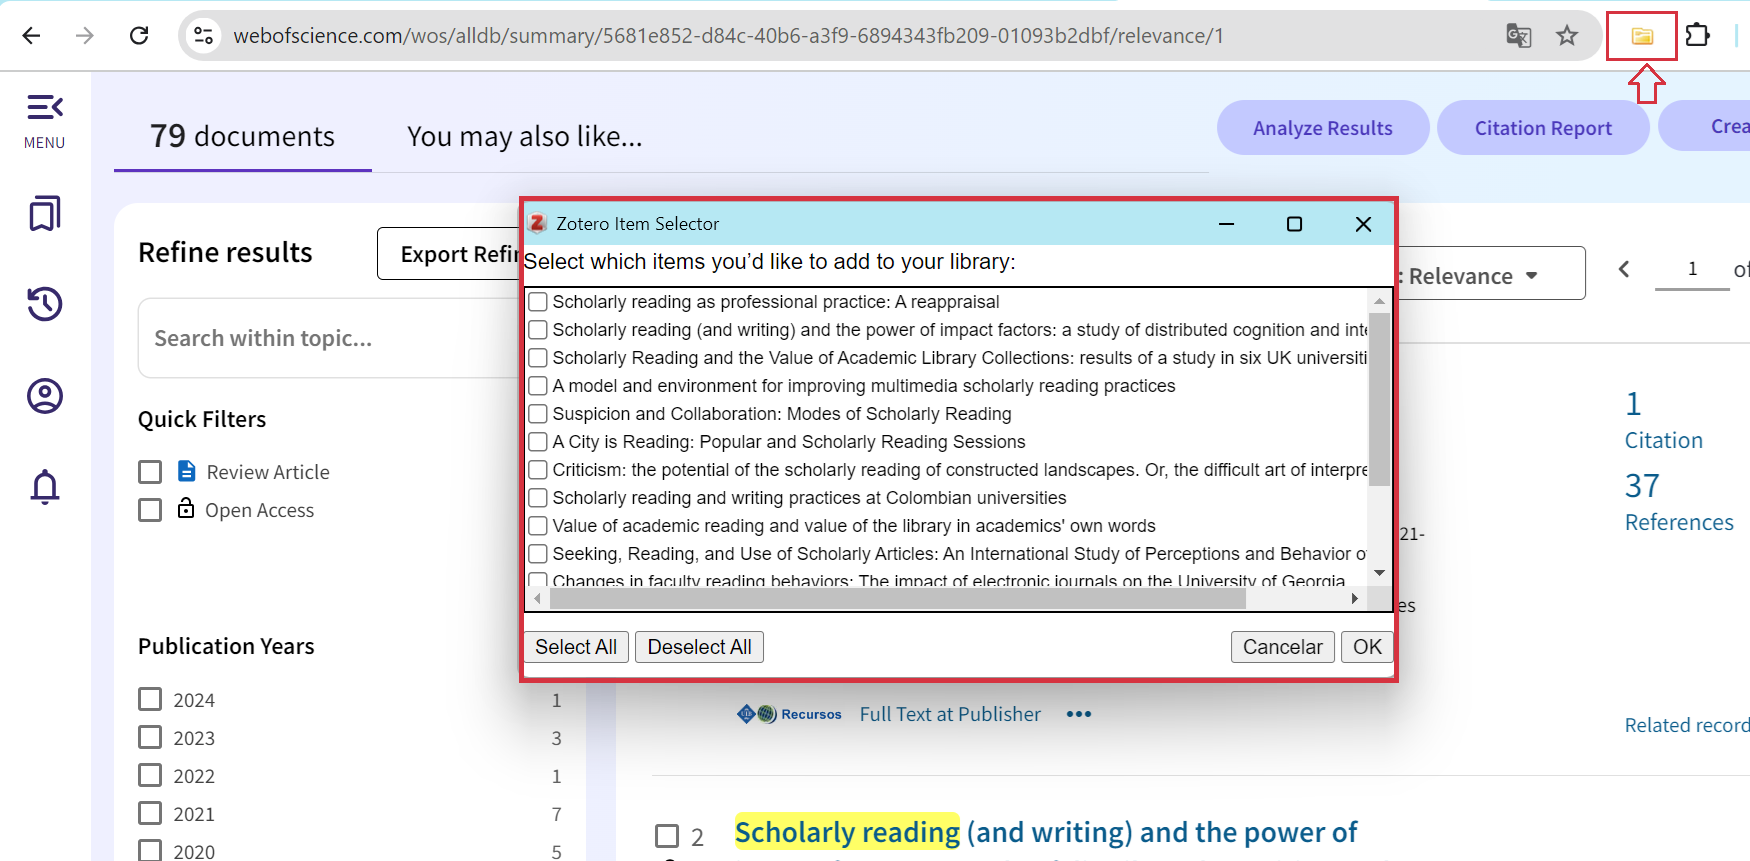Toggle Open Access quick filter checkbox
Screen dimensions: 1750x861
150,510
